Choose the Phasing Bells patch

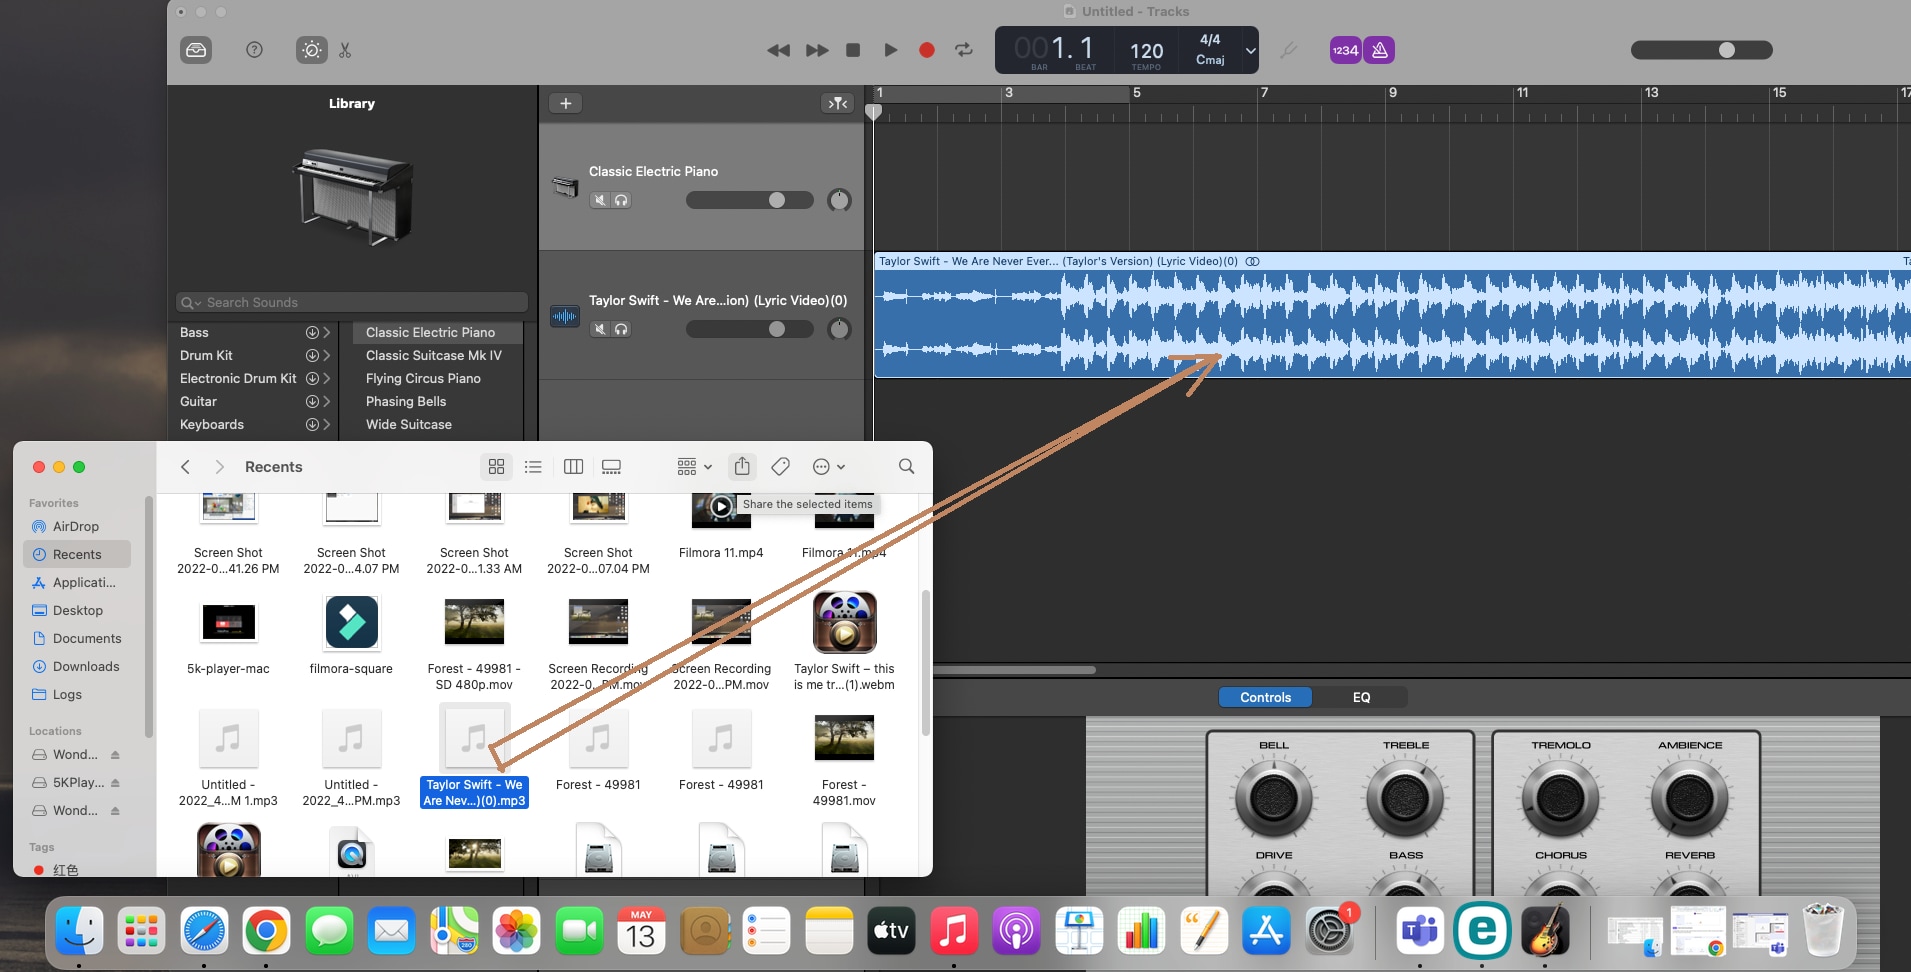click(x=406, y=401)
